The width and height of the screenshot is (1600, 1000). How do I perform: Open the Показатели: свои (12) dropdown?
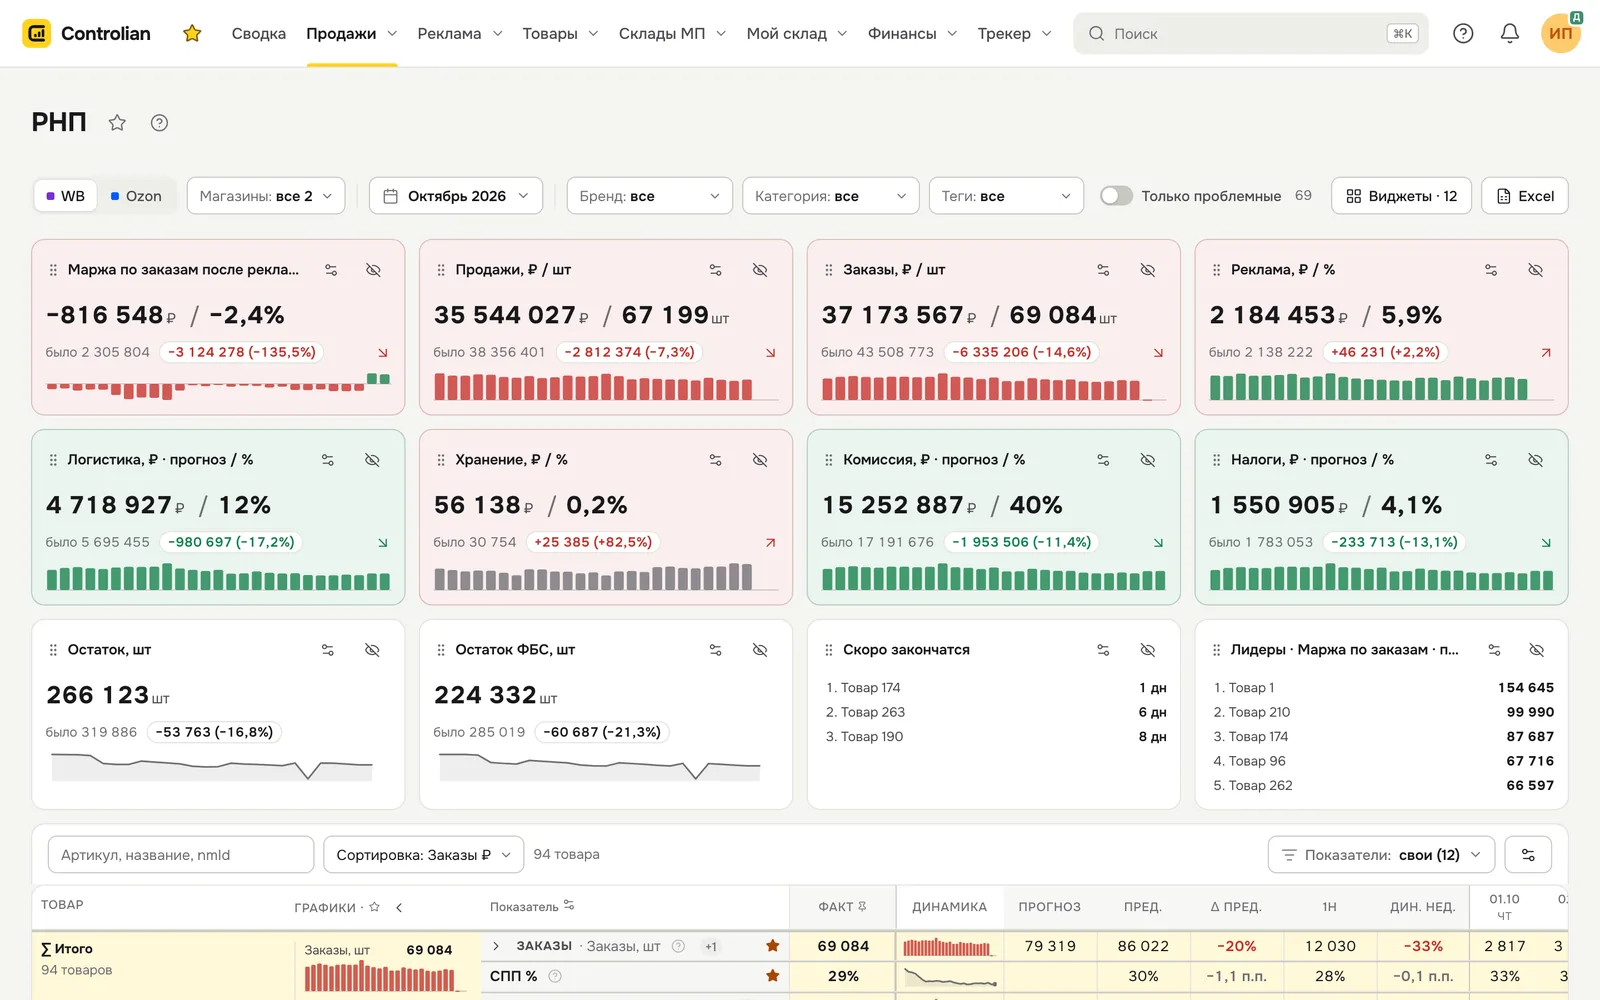pos(1382,855)
